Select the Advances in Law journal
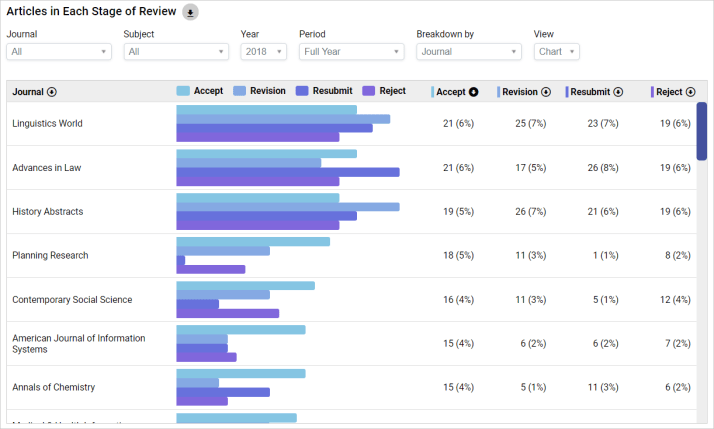 pyautogui.click(x=47, y=168)
